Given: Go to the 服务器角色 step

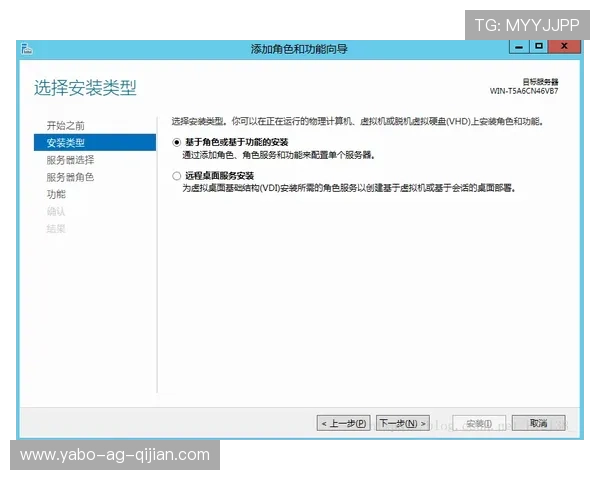Looking at the screenshot, I should point(70,177).
